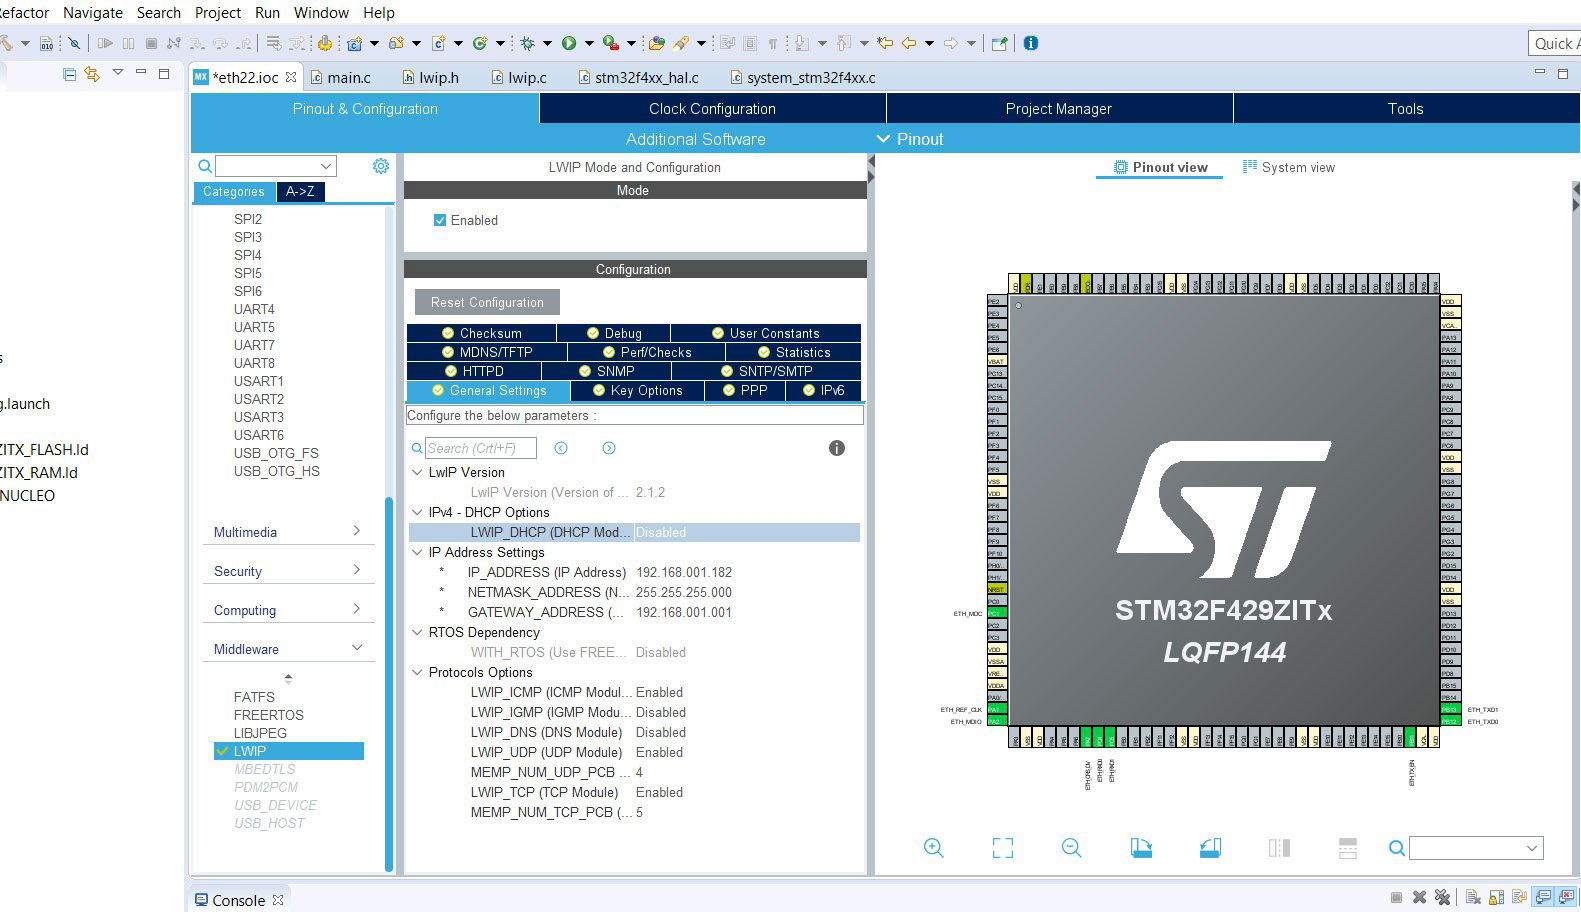Collapse the RTOS Dependency section
Image resolution: width=1581 pixels, height=912 pixels.
point(417,632)
